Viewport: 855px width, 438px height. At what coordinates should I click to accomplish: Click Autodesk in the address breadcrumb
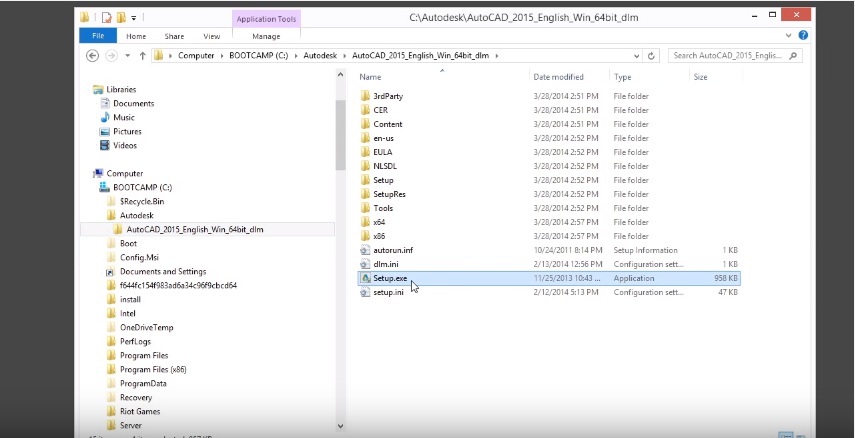[x=321, y=56]
